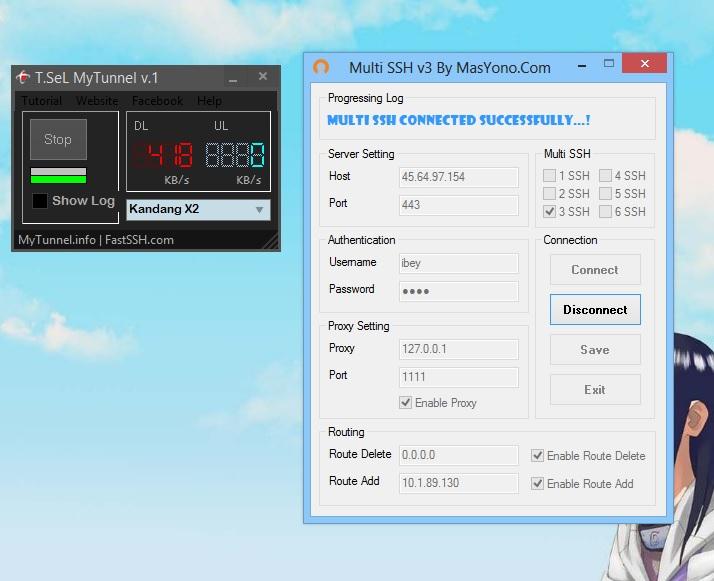
Task: Click the Exit button
Action: pyautogui.click(x=595, y=390)
